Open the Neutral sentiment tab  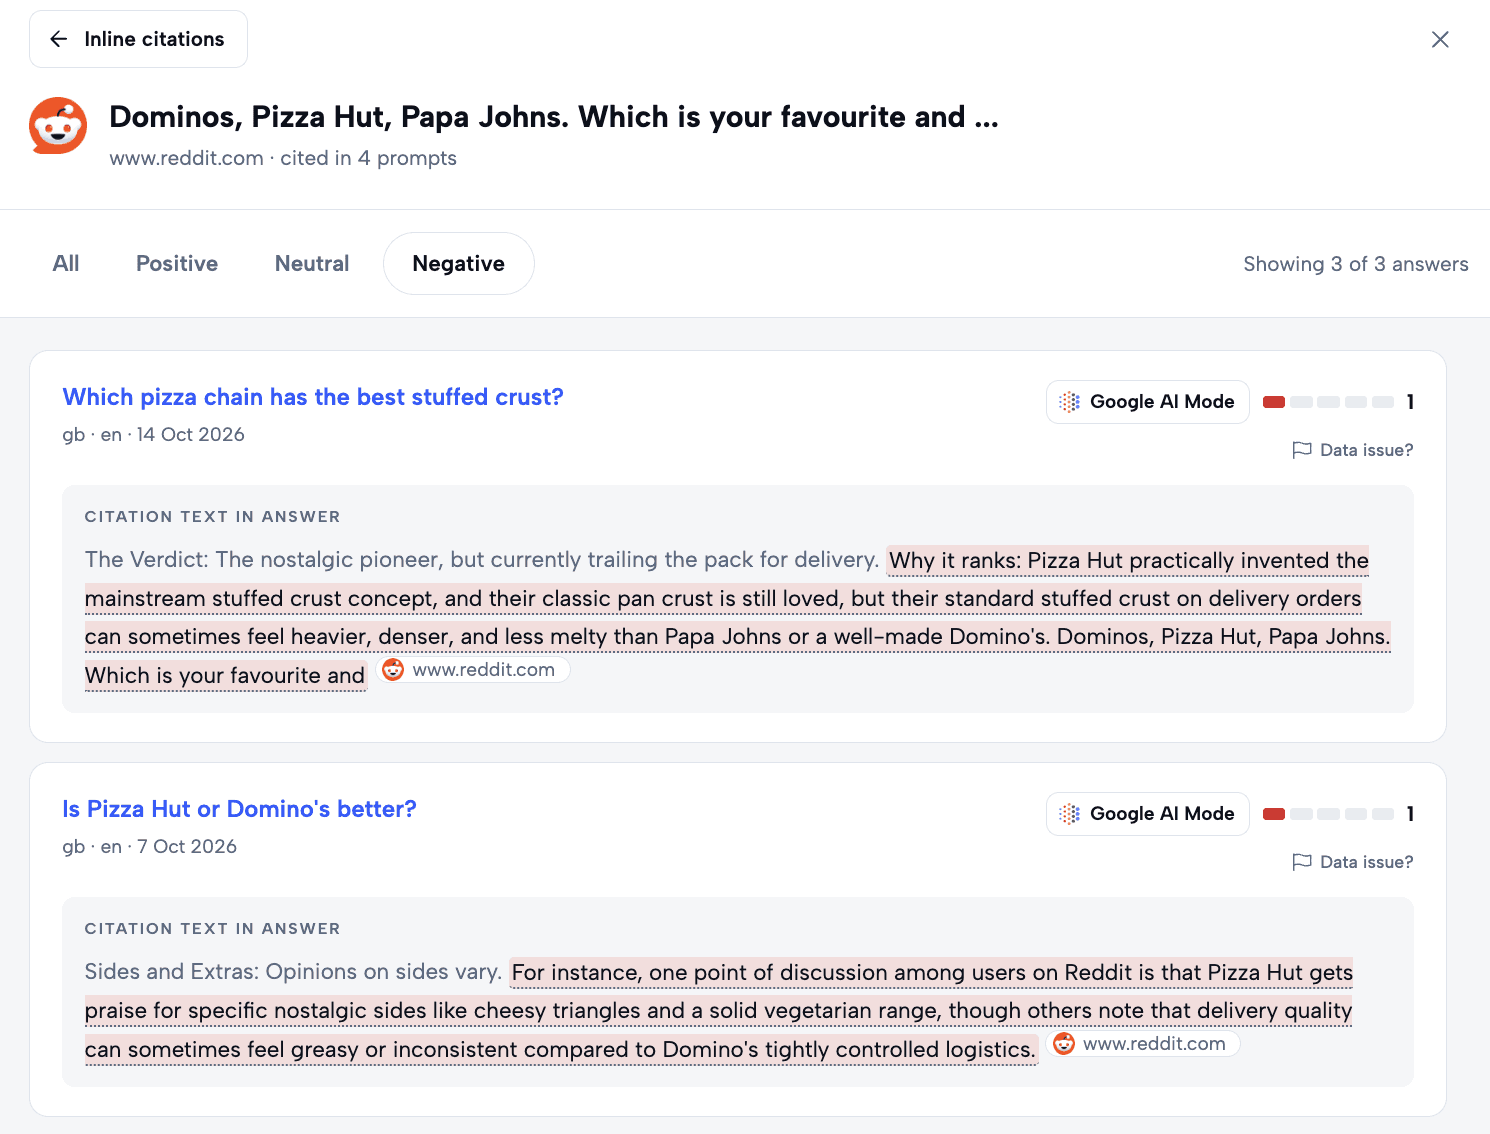tap(312, 263)
